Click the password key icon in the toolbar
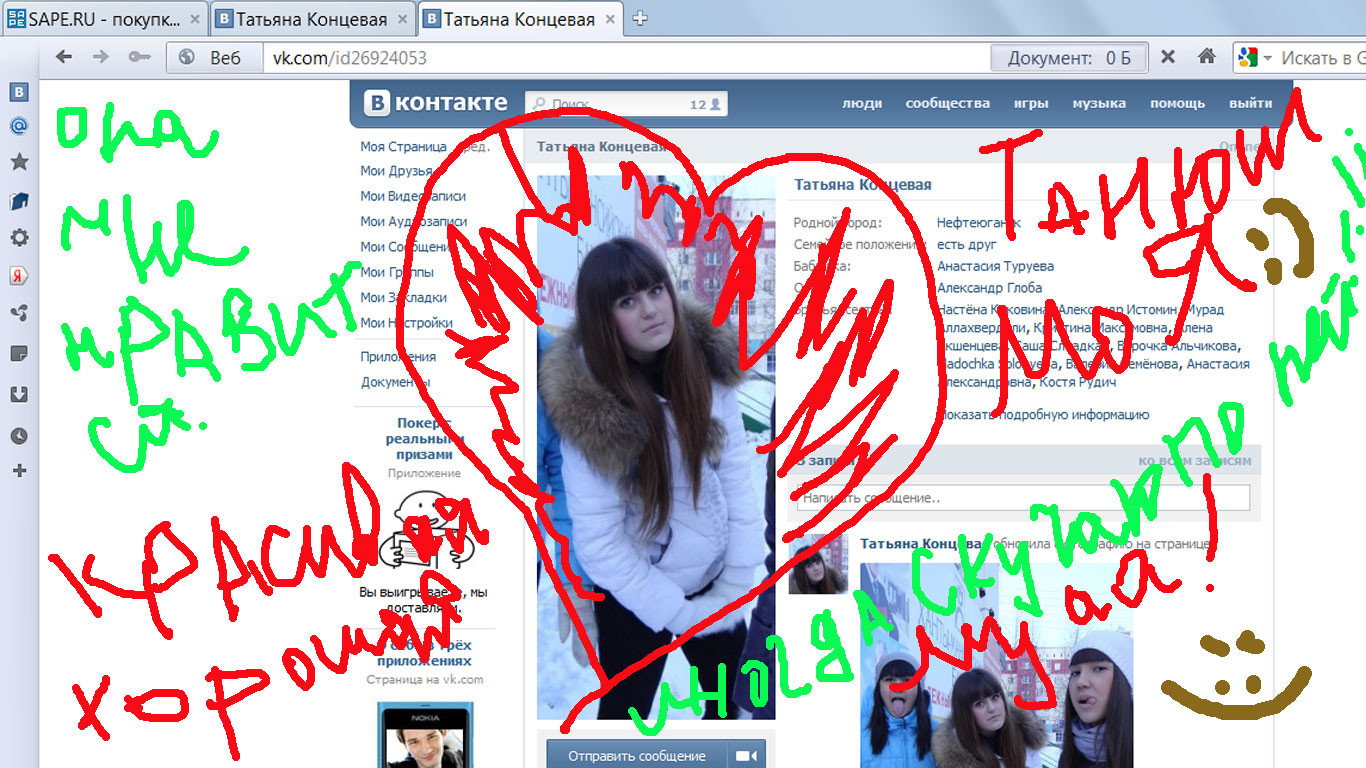 [x=138, y=57]
